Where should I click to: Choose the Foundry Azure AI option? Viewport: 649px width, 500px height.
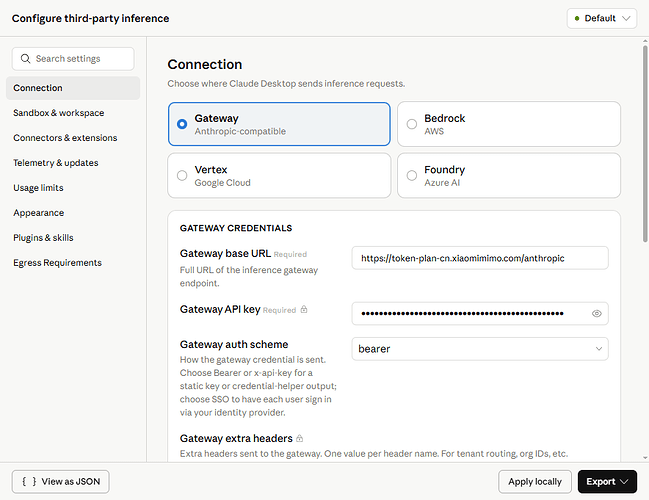coord(509,175)
